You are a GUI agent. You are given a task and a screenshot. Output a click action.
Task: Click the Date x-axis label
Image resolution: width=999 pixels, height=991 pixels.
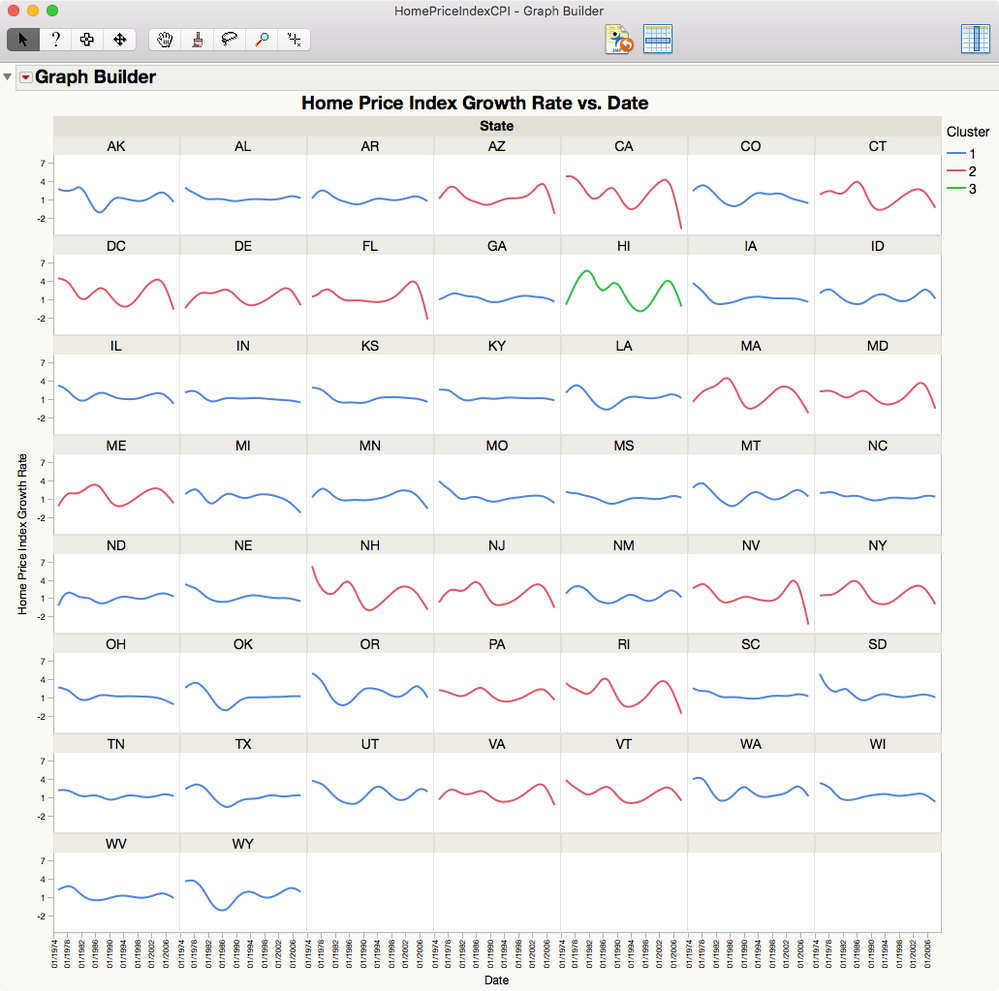[496, 980]
